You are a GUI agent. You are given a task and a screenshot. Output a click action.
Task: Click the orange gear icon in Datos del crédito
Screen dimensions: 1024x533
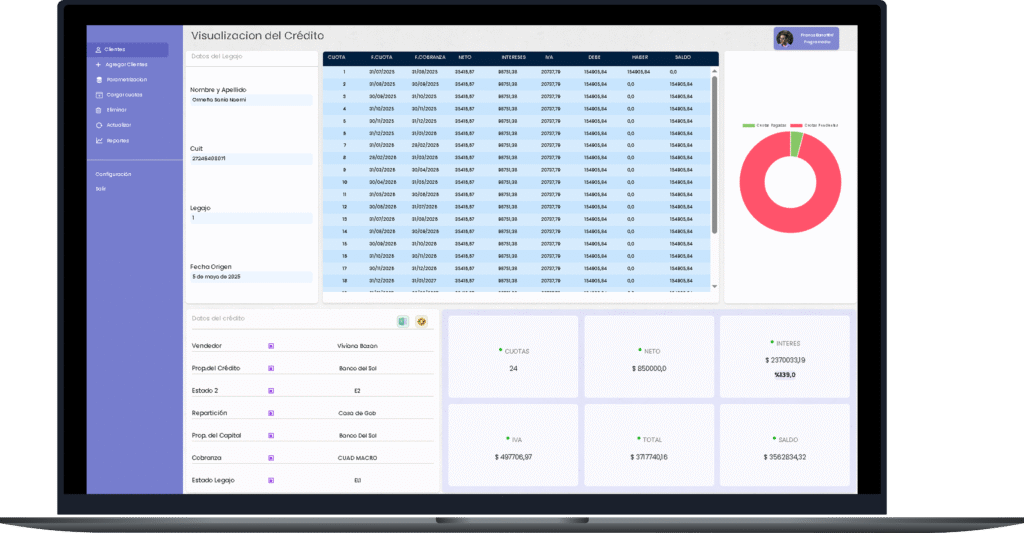tap(421, 321)
